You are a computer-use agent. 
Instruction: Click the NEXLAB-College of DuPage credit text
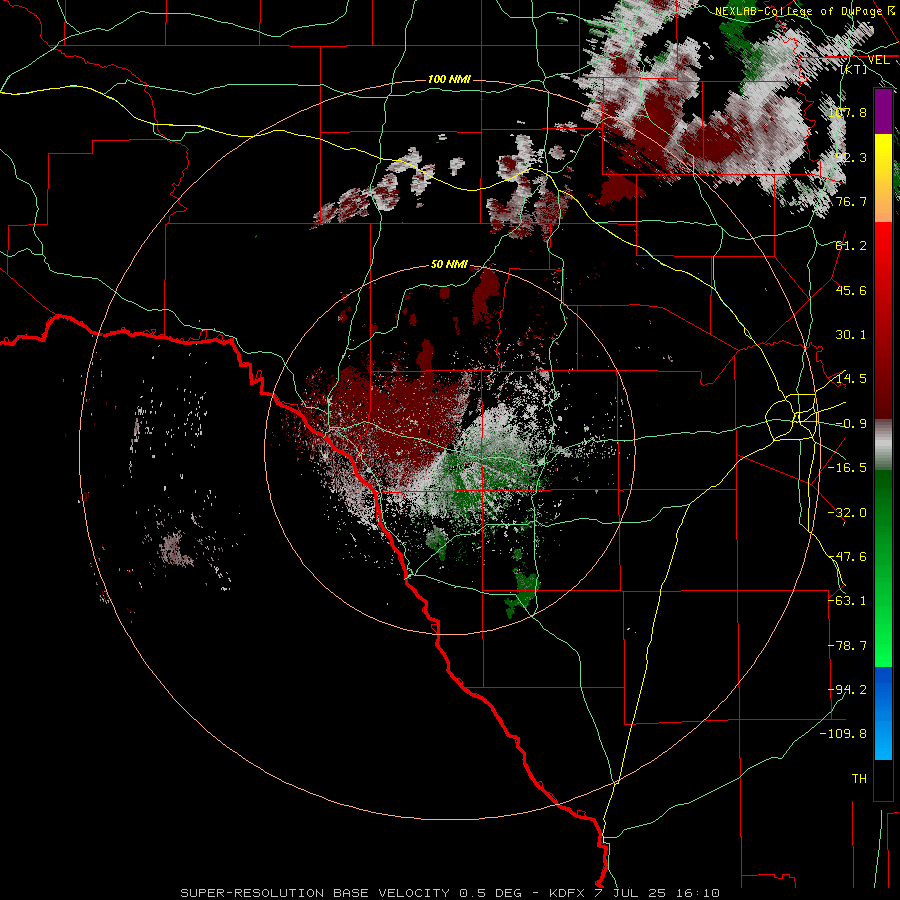804,11
